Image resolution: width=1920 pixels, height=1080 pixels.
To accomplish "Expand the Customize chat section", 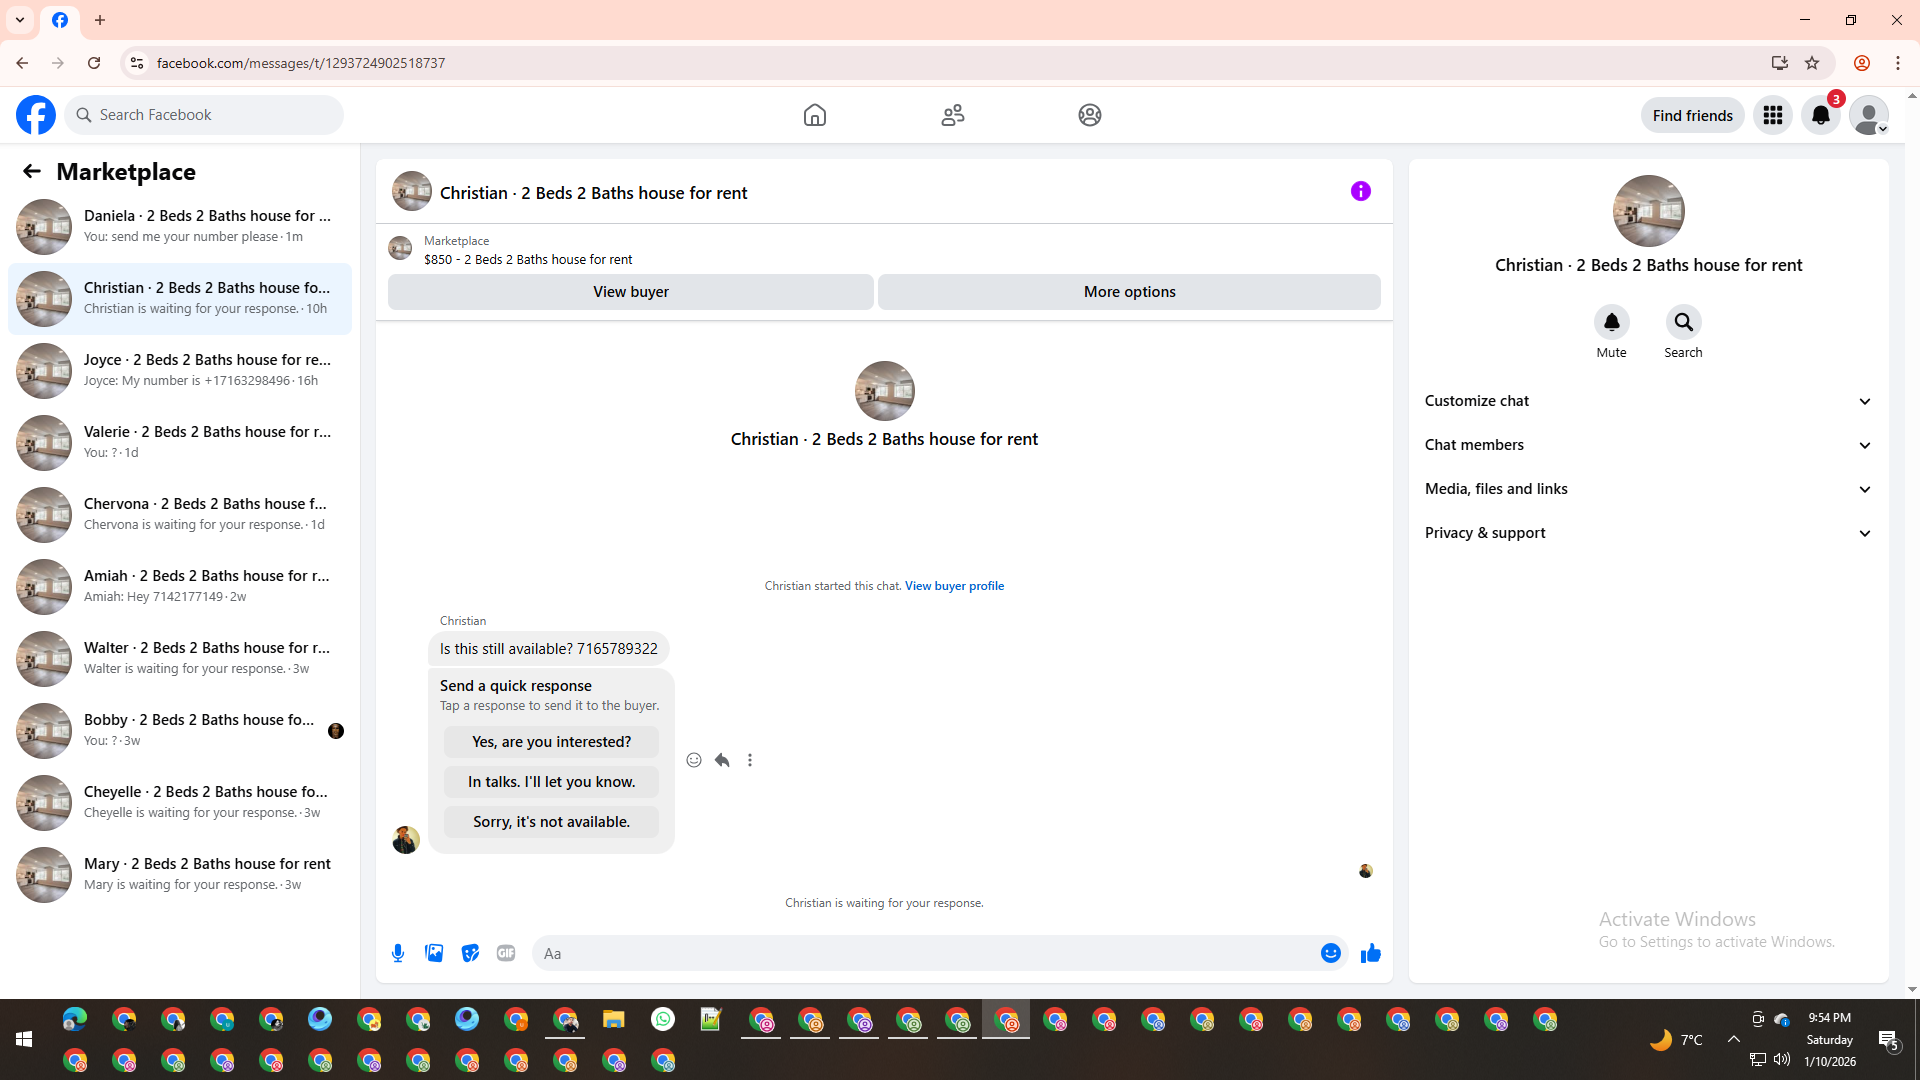I will pos(1648,401).
